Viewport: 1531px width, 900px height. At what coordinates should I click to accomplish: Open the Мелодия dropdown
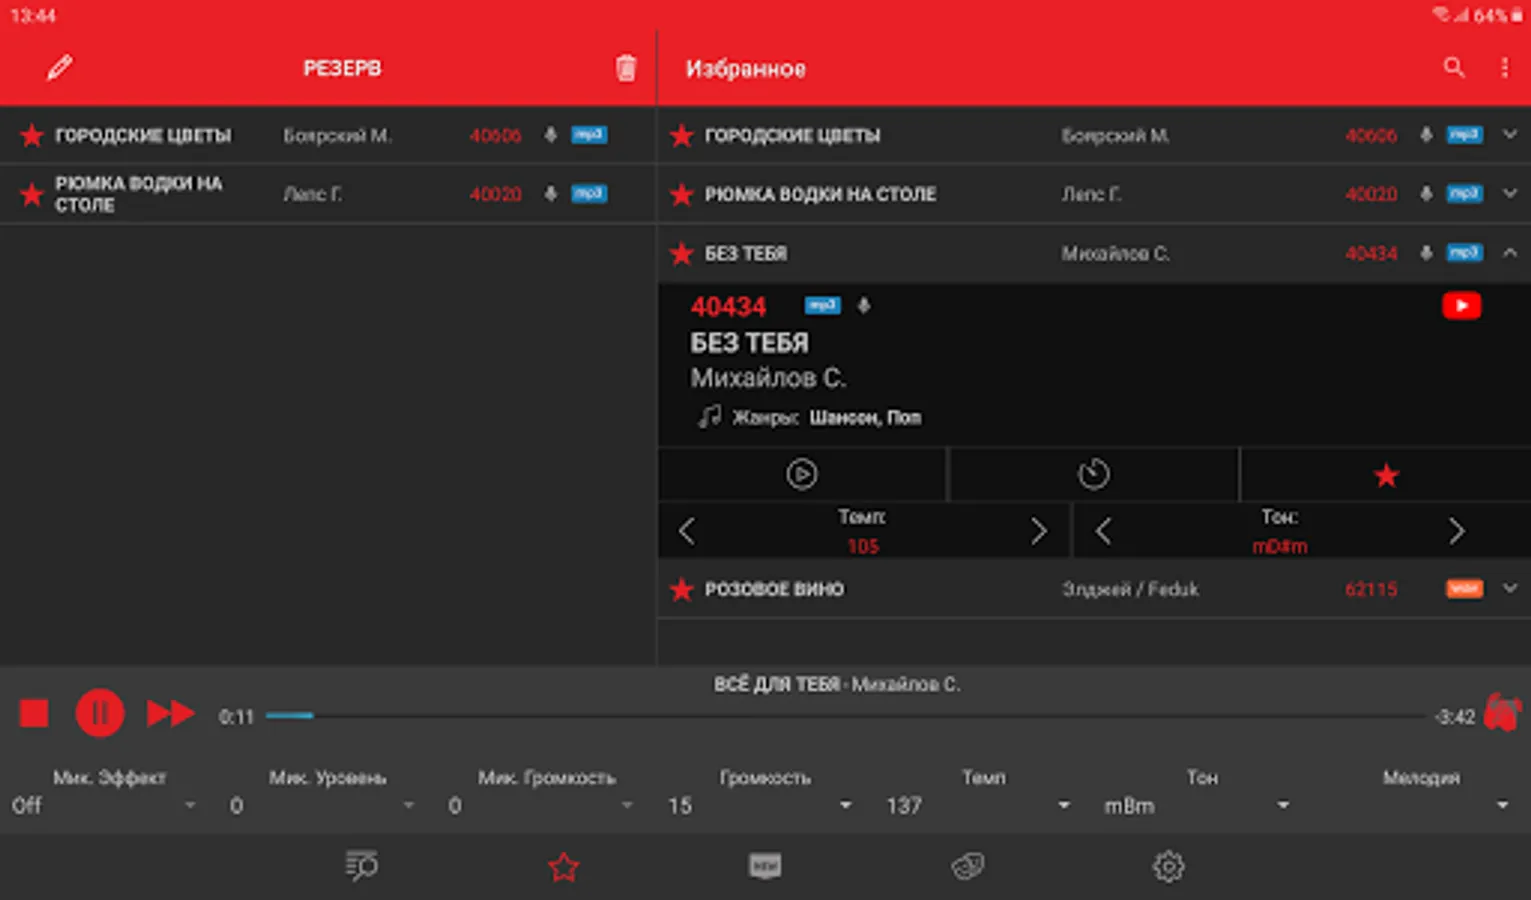pos(1416,806)
